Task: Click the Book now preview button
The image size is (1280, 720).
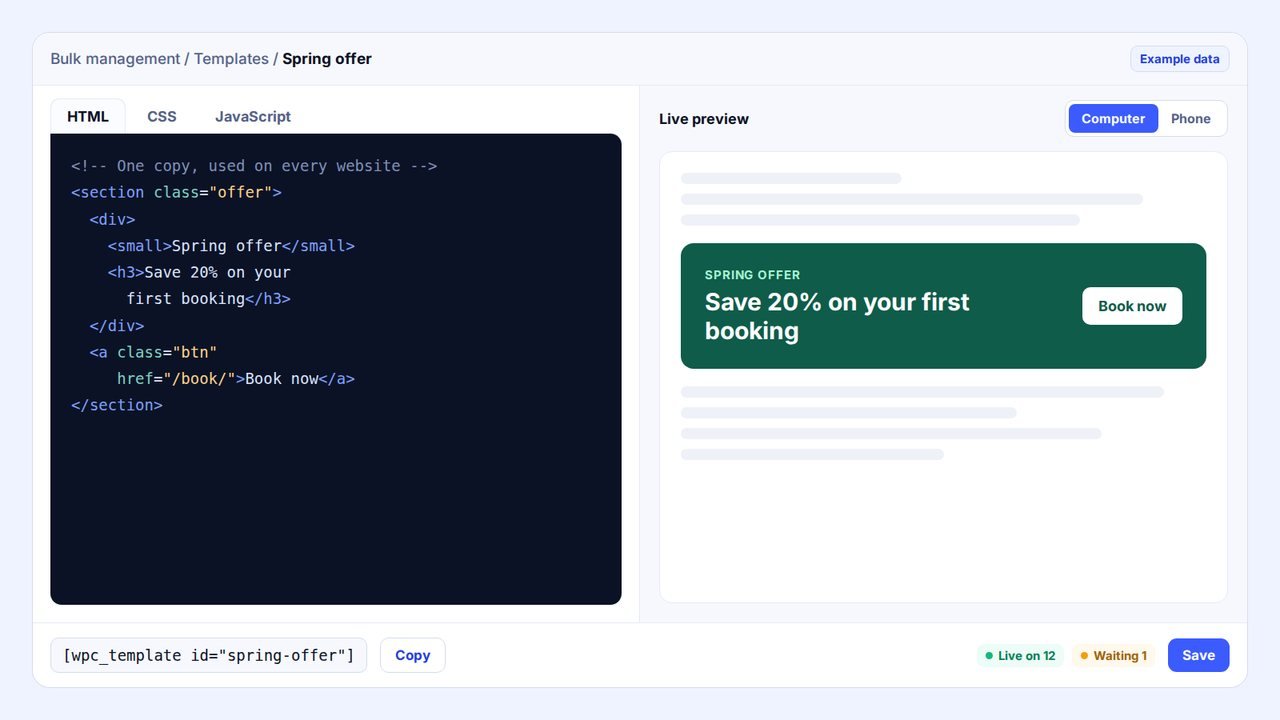Action: [x=1132, y=306]
